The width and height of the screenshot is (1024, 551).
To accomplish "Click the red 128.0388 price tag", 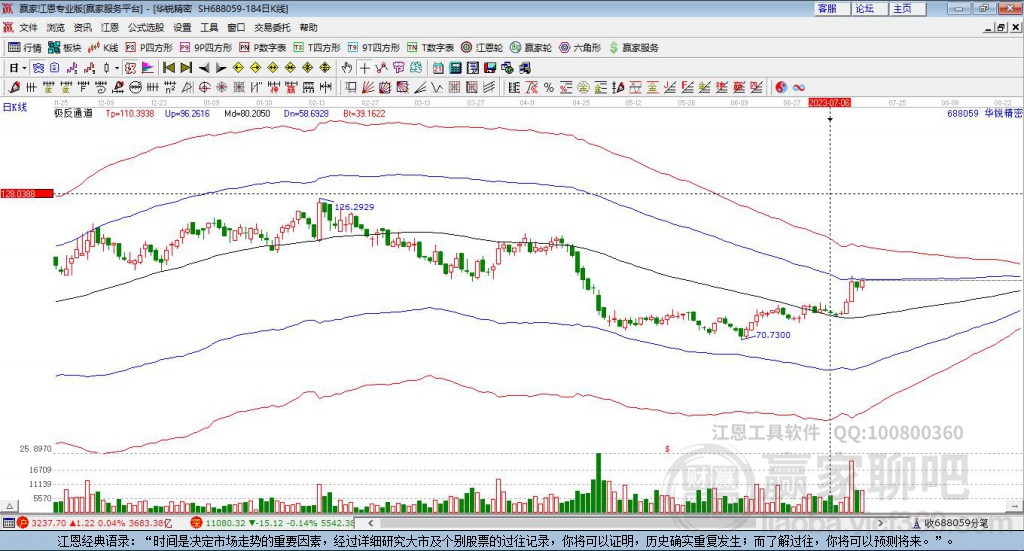I will [27, 194].
